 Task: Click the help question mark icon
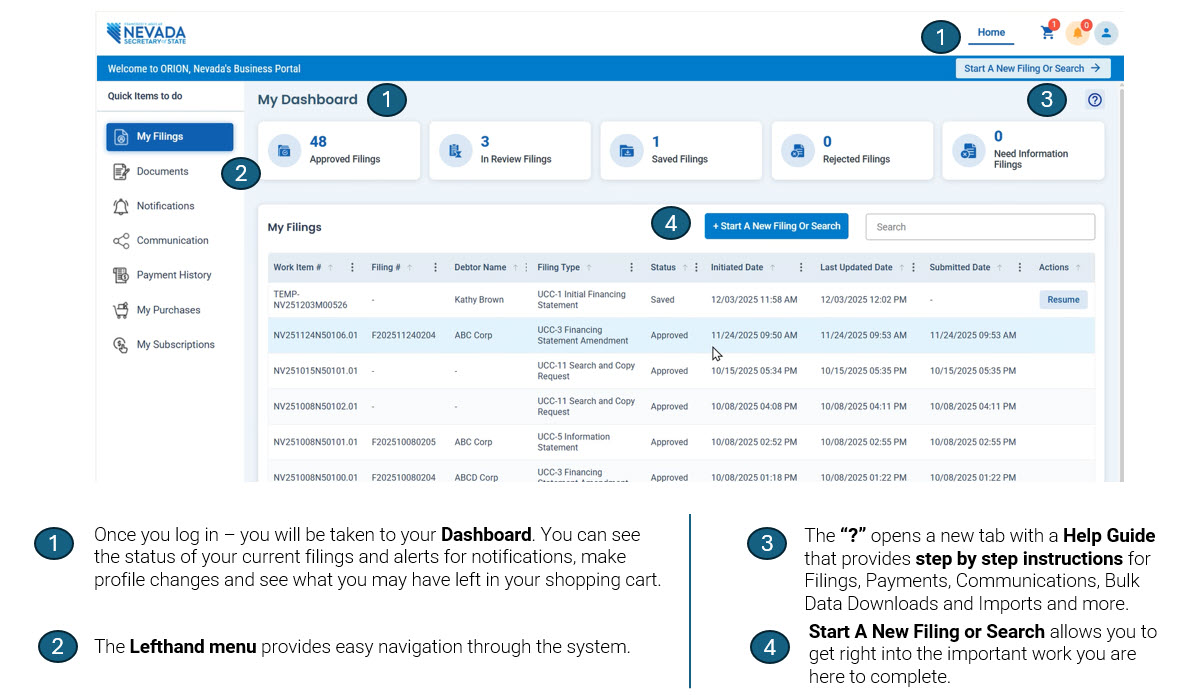pos(1095,99)
